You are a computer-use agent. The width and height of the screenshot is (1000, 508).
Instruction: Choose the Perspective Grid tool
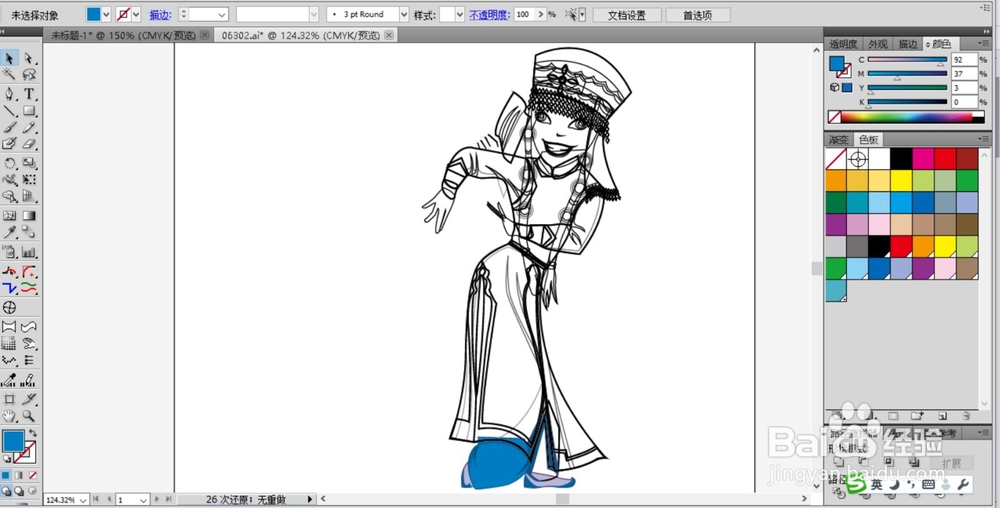coord(29,196)
